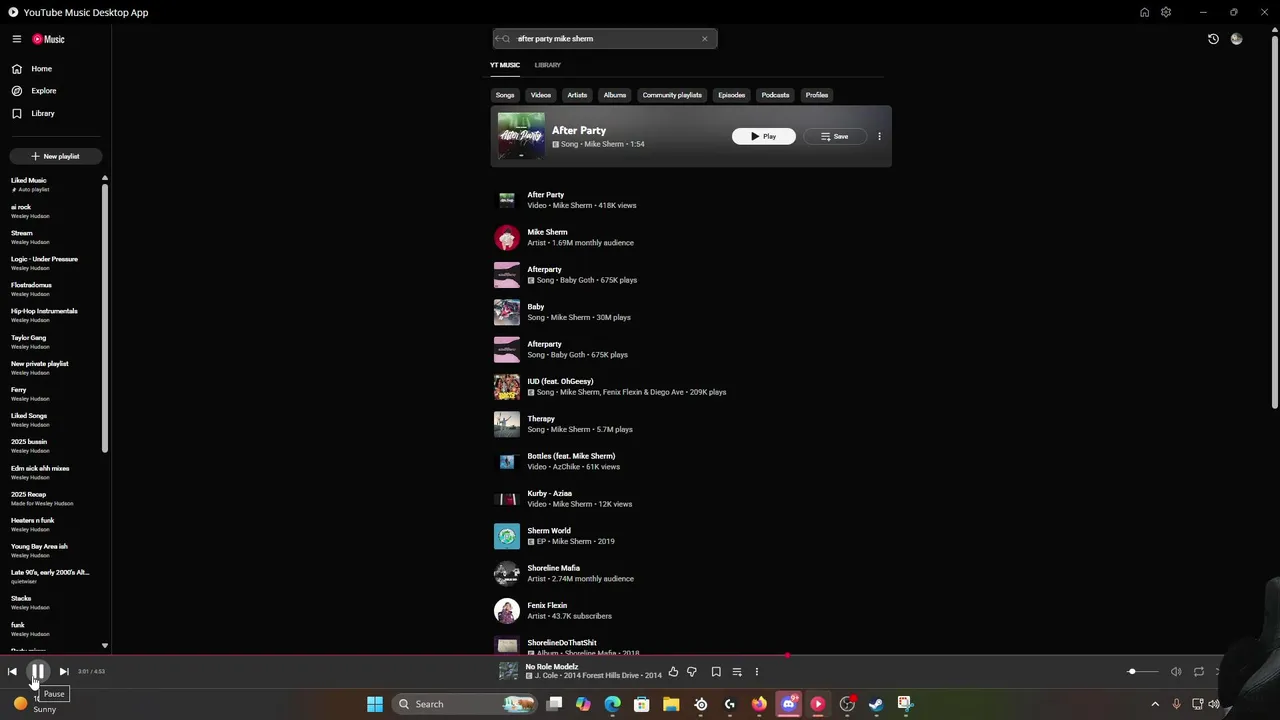Open more options for After Party

pos(879,136)
